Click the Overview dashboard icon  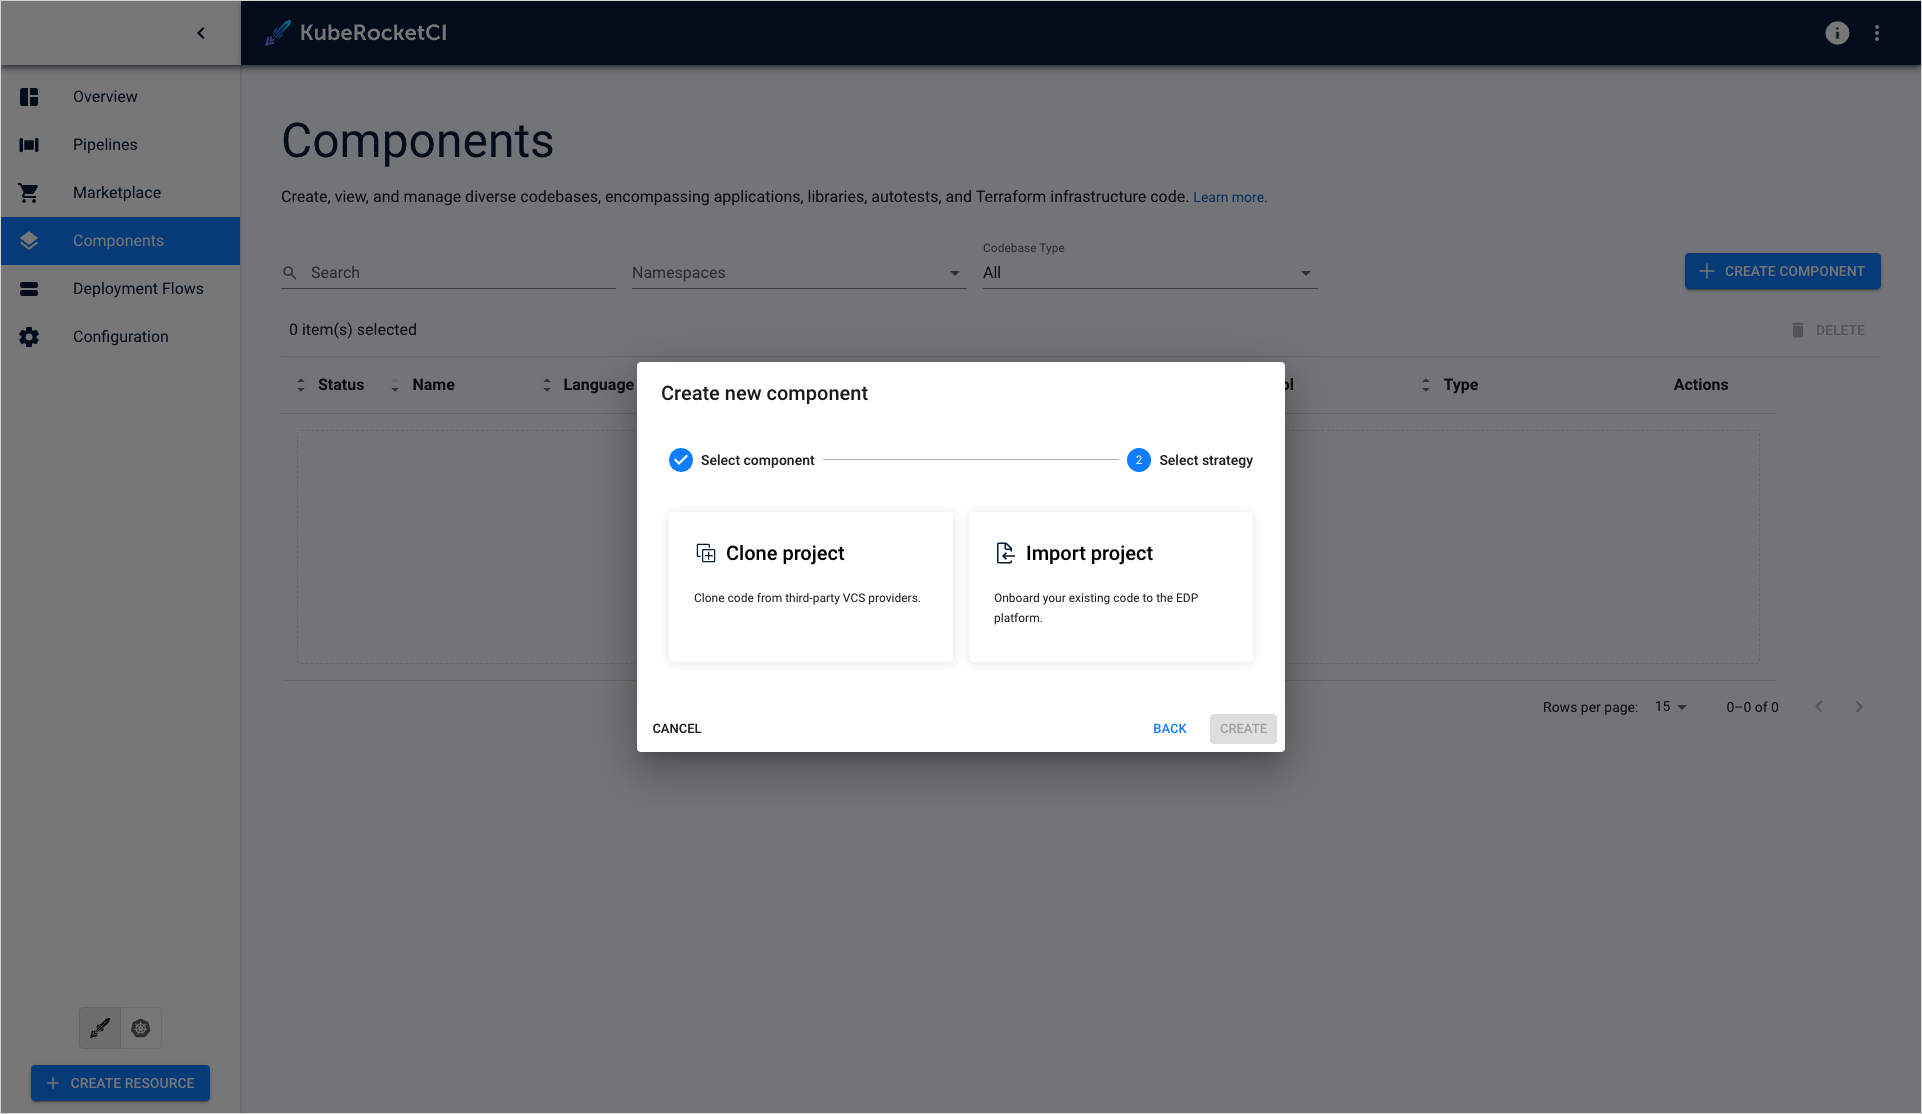pyautogui.click(x=29, y=97)
